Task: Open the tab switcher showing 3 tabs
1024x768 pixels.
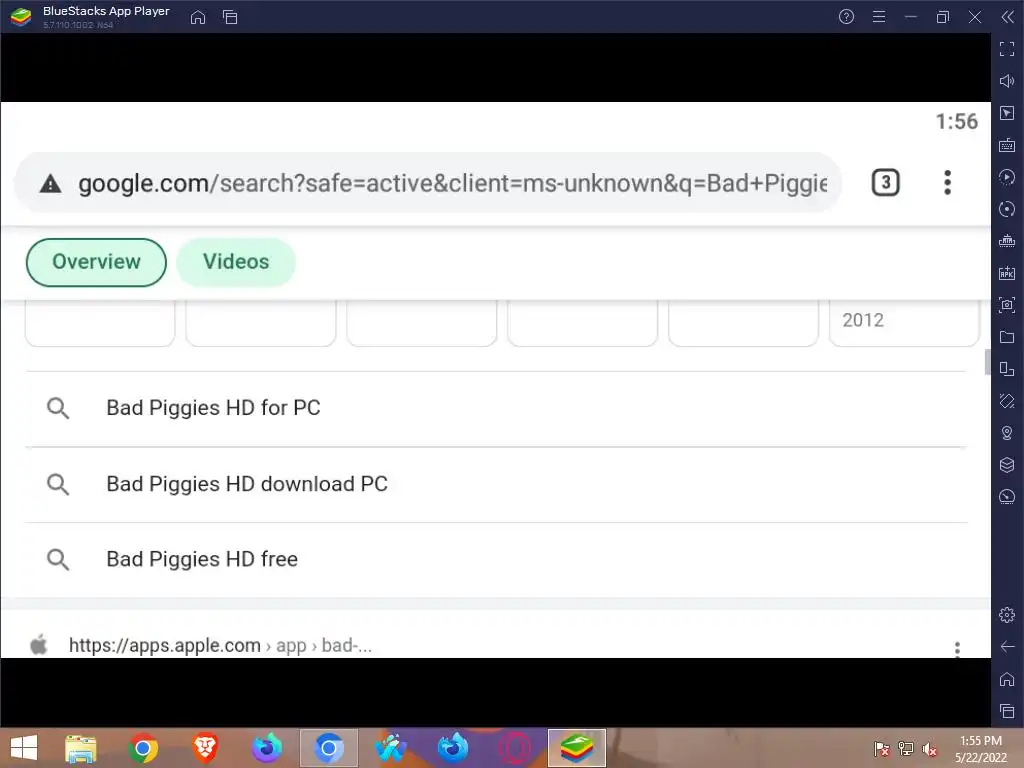Action: tap(886, 183)
